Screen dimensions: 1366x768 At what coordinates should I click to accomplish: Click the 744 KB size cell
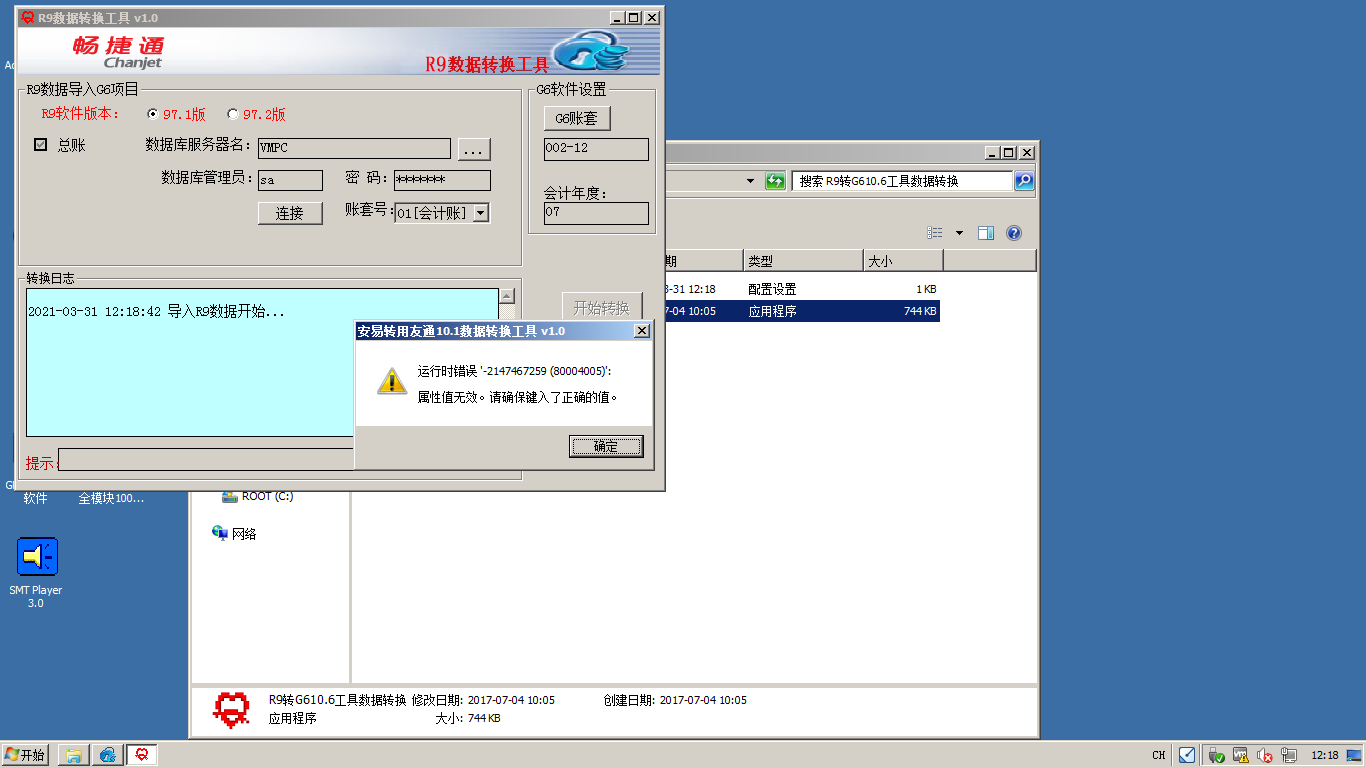[x=919, y=311]
